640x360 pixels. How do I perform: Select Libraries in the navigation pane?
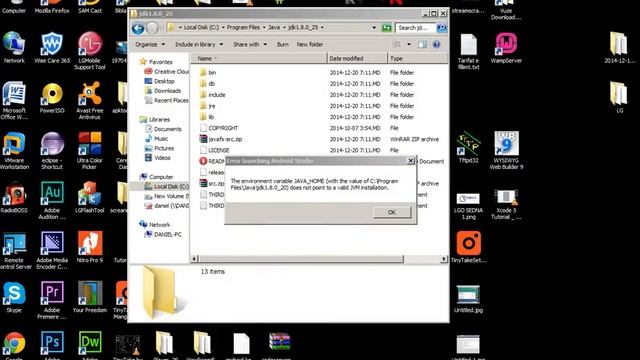159,120
